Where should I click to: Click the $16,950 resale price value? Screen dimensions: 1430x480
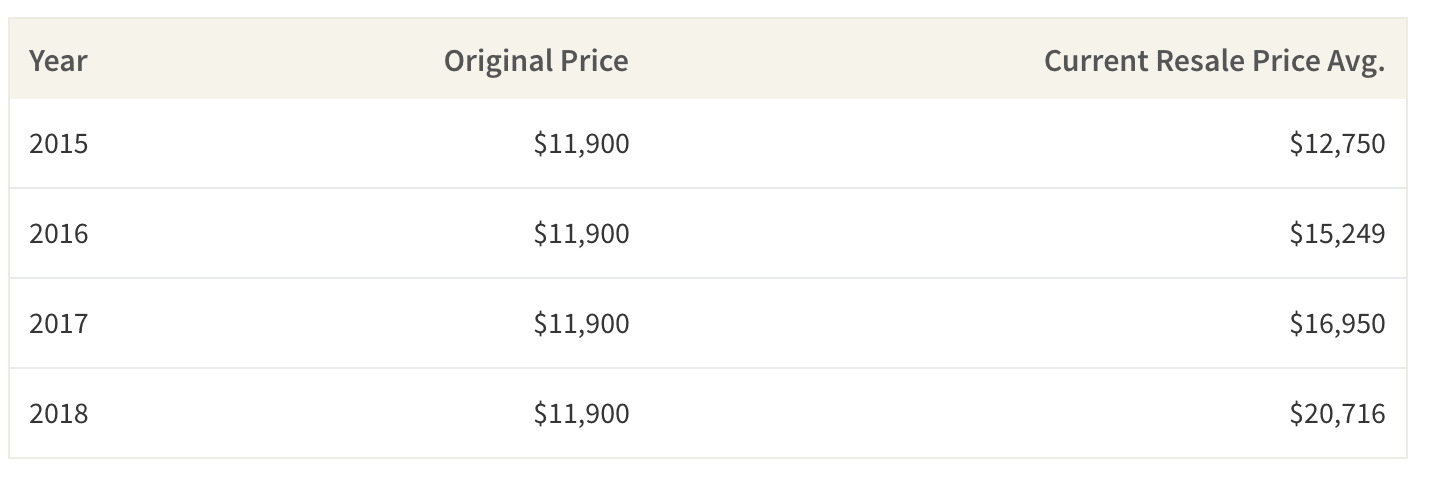[x=1337, y=324]
